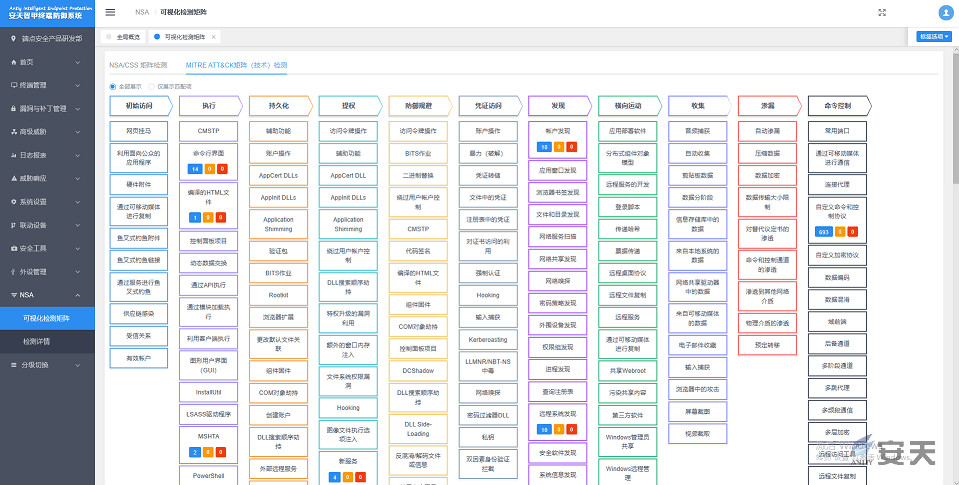Open the 全局概览 page tab

[123, 37]
